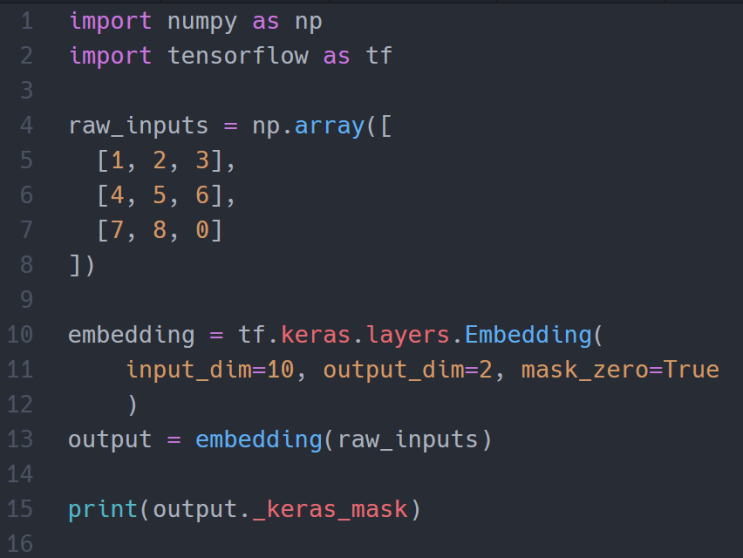
Task: Click 'layers' on line 10
Action: [x=408, y=336]
